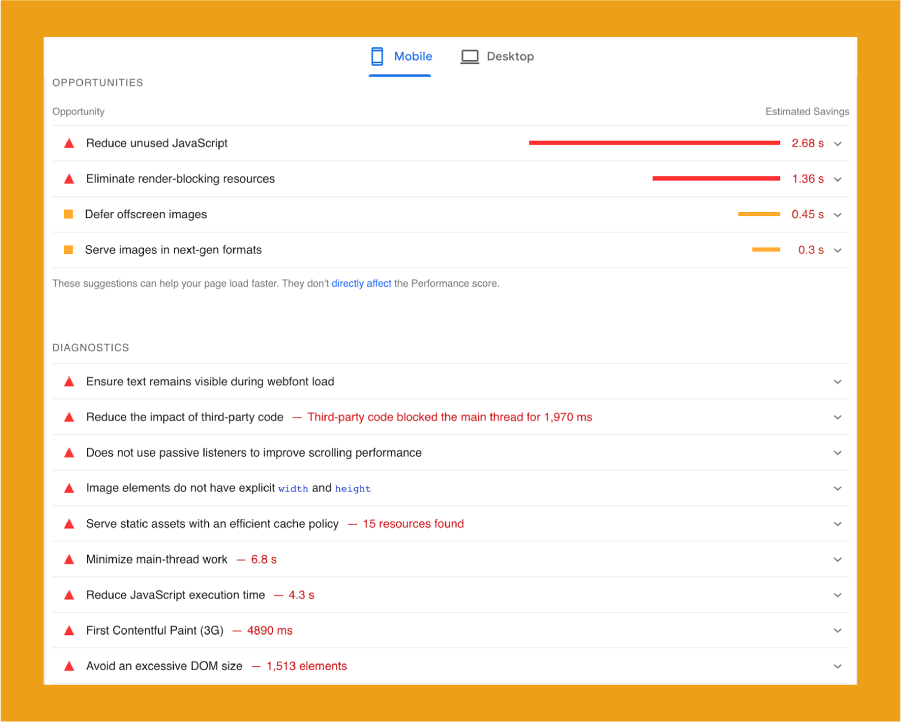Click the 2.68 s estimated savings value
This screenshot has height=722, width=901.
click(808, 143)
